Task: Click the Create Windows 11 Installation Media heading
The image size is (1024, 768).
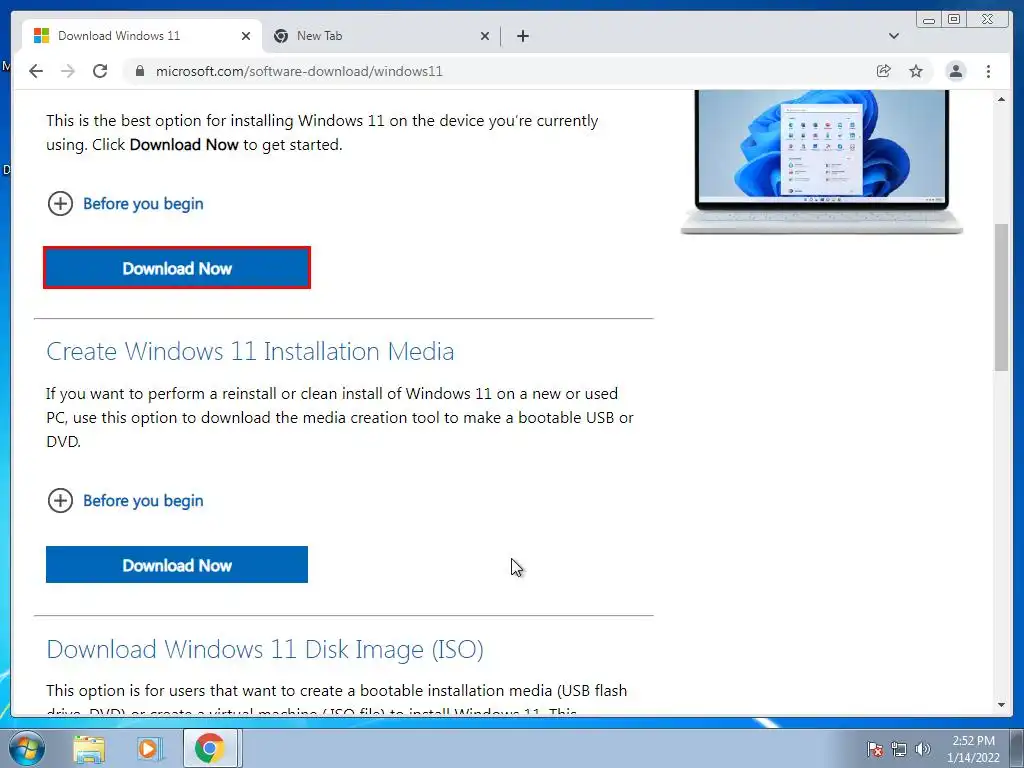Action: (x=250, y=351)
